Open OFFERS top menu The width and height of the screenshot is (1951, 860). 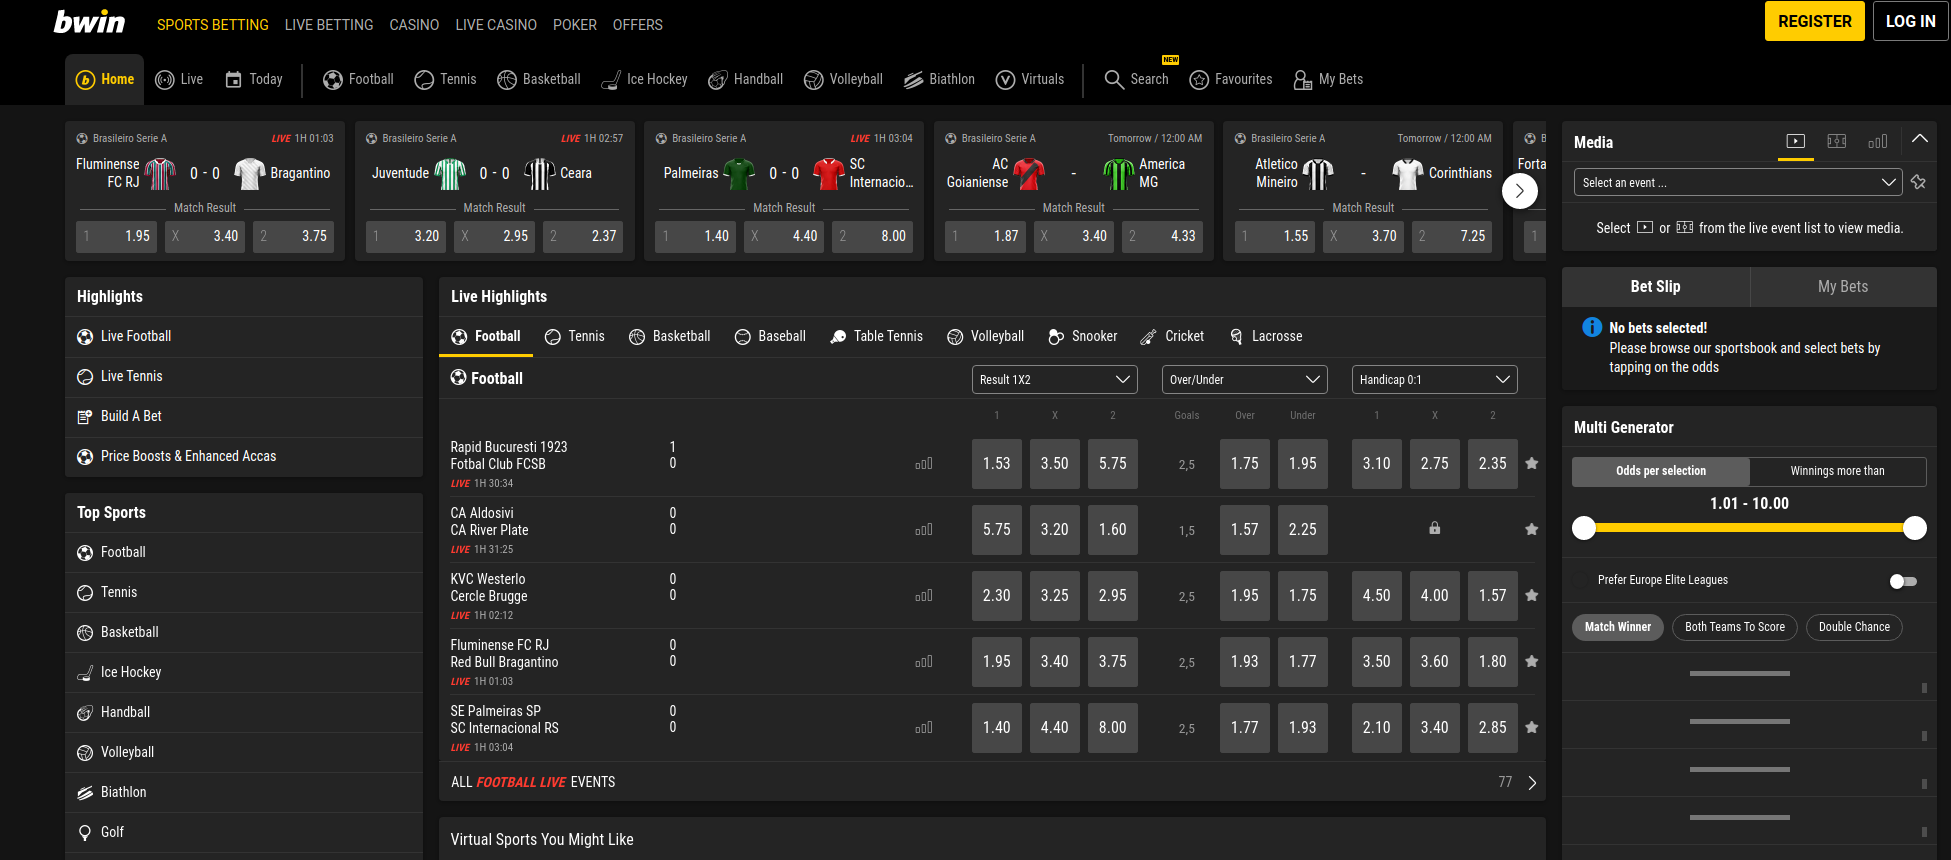(x=637, y=25)
